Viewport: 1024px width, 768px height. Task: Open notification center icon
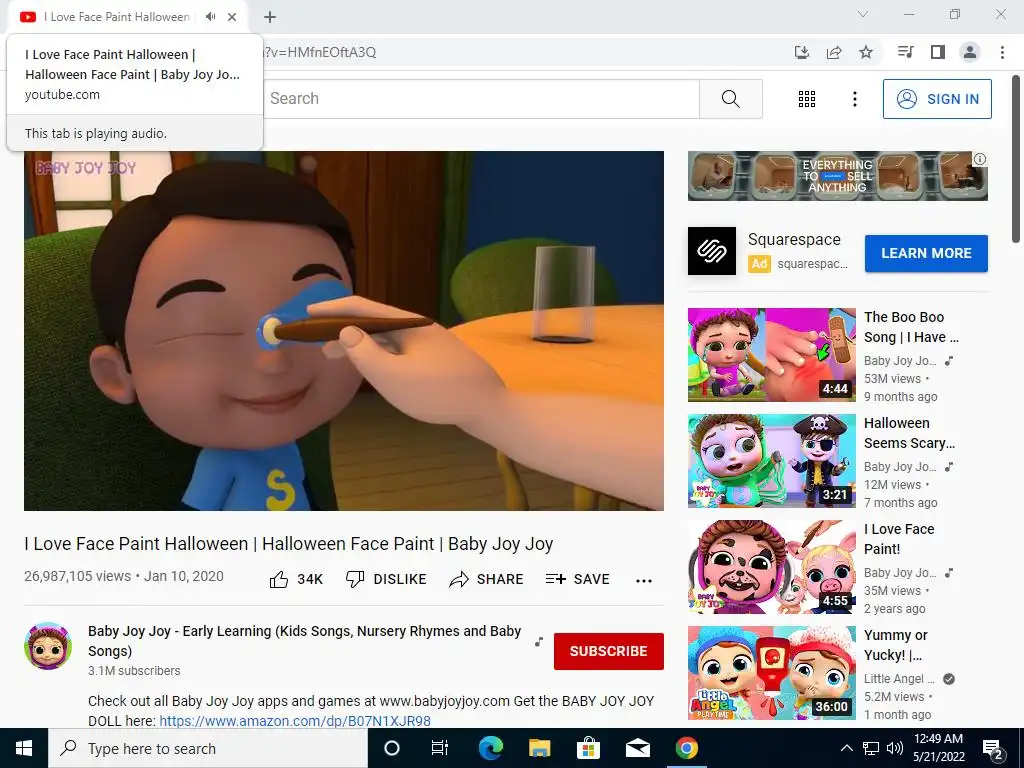coord(993,748)
